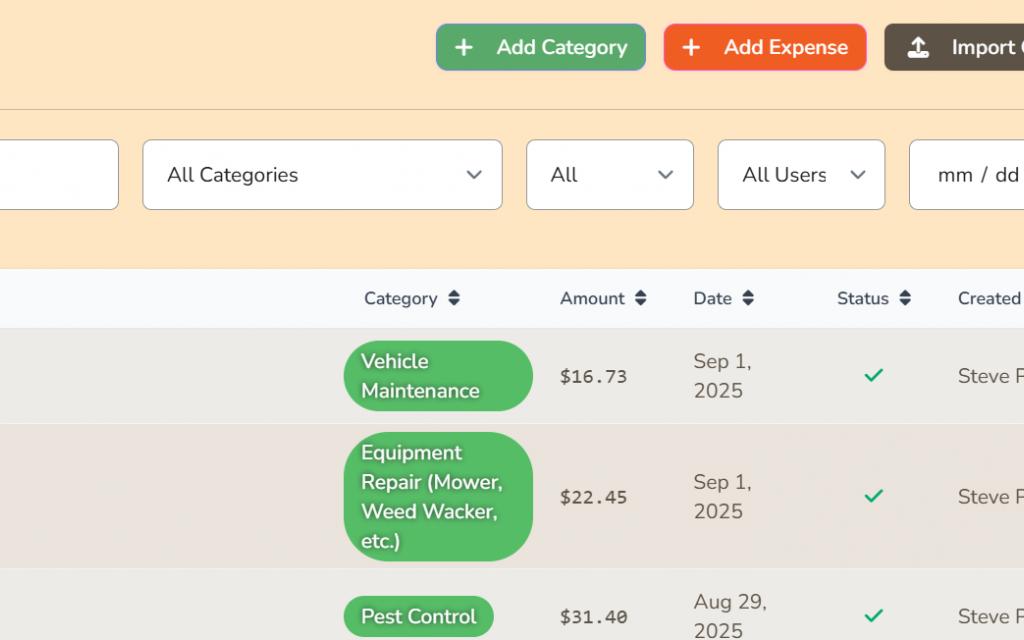Image resolution: width=1024 pixels, height=640 pixels.
Task: Click the Add Expense button
Action: [x=765, y=46]
